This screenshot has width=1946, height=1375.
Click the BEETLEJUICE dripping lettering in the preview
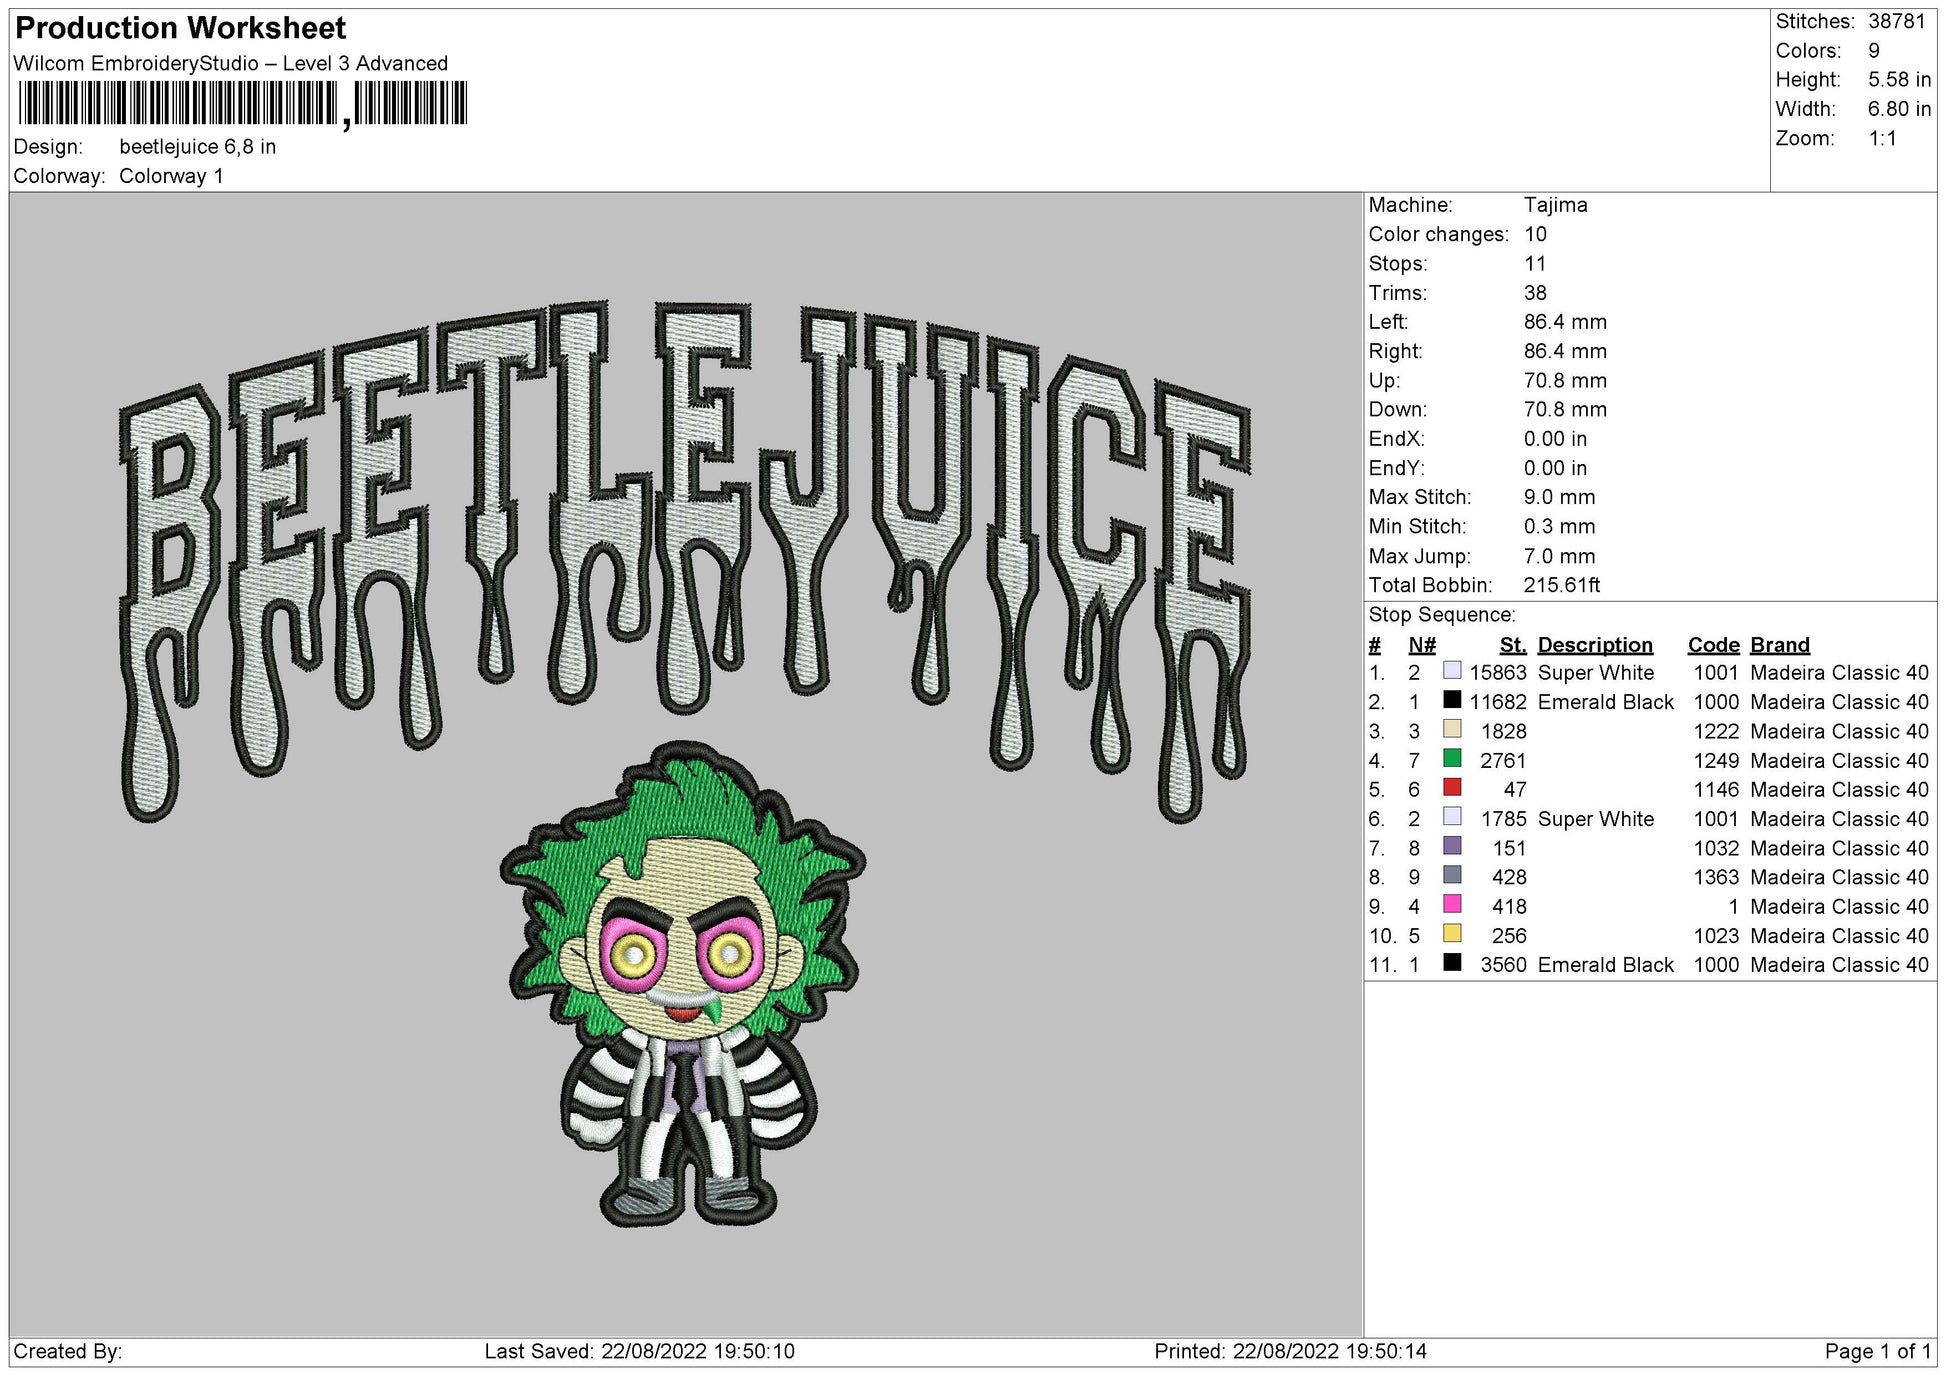coord(685,560)
